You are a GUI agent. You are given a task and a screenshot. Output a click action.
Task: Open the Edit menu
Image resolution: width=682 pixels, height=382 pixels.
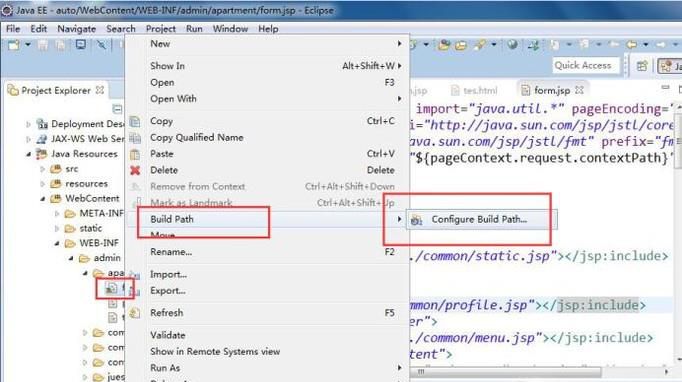tap(38, 29)
